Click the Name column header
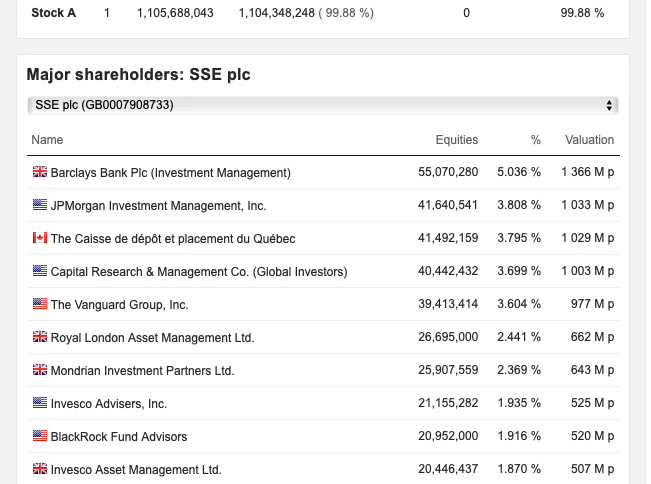This screenshot has height=484, width=651. [x=47, y=140]
